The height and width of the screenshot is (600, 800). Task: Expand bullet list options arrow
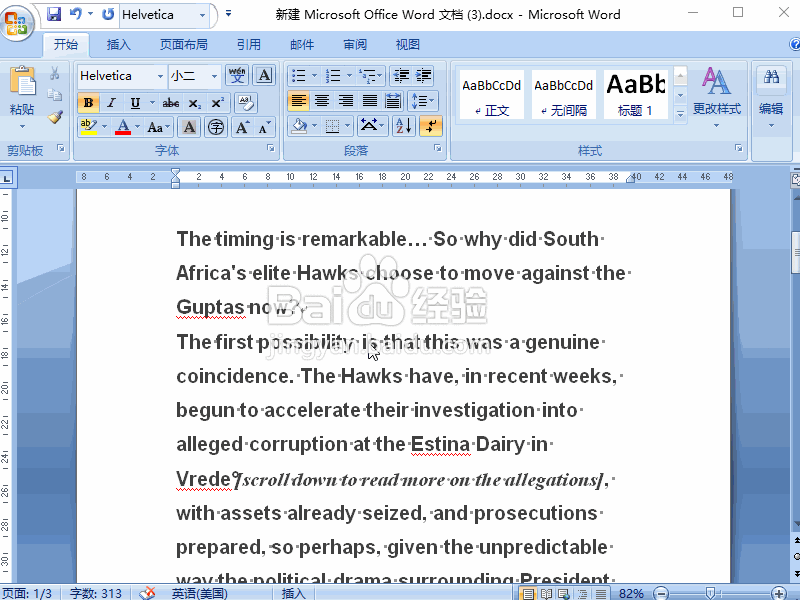point(314,76)
